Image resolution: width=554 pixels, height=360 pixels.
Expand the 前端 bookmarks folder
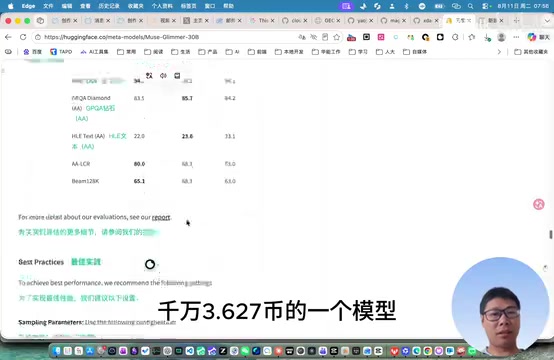point(257,52)
